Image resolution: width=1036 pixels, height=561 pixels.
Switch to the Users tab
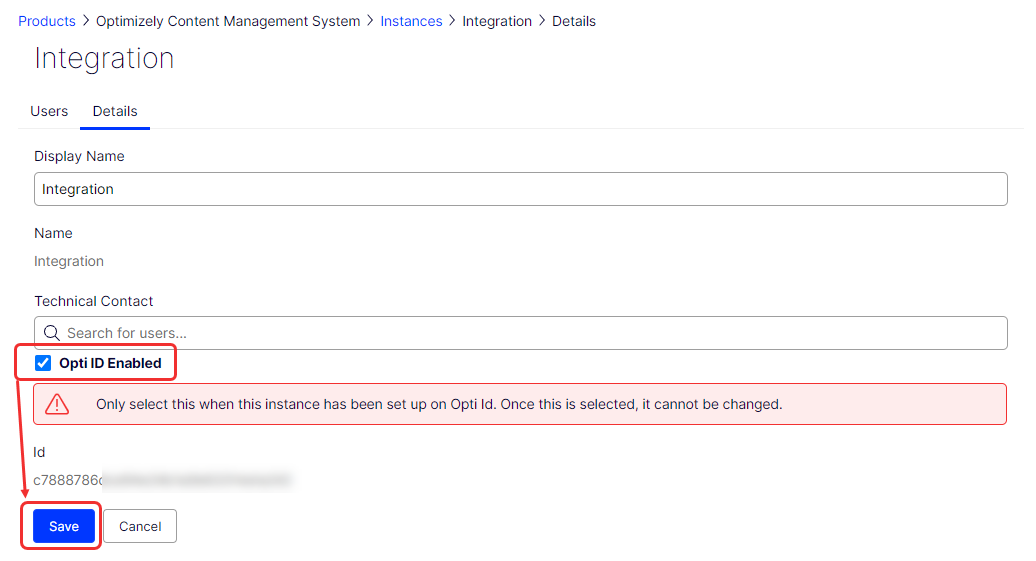49,111
